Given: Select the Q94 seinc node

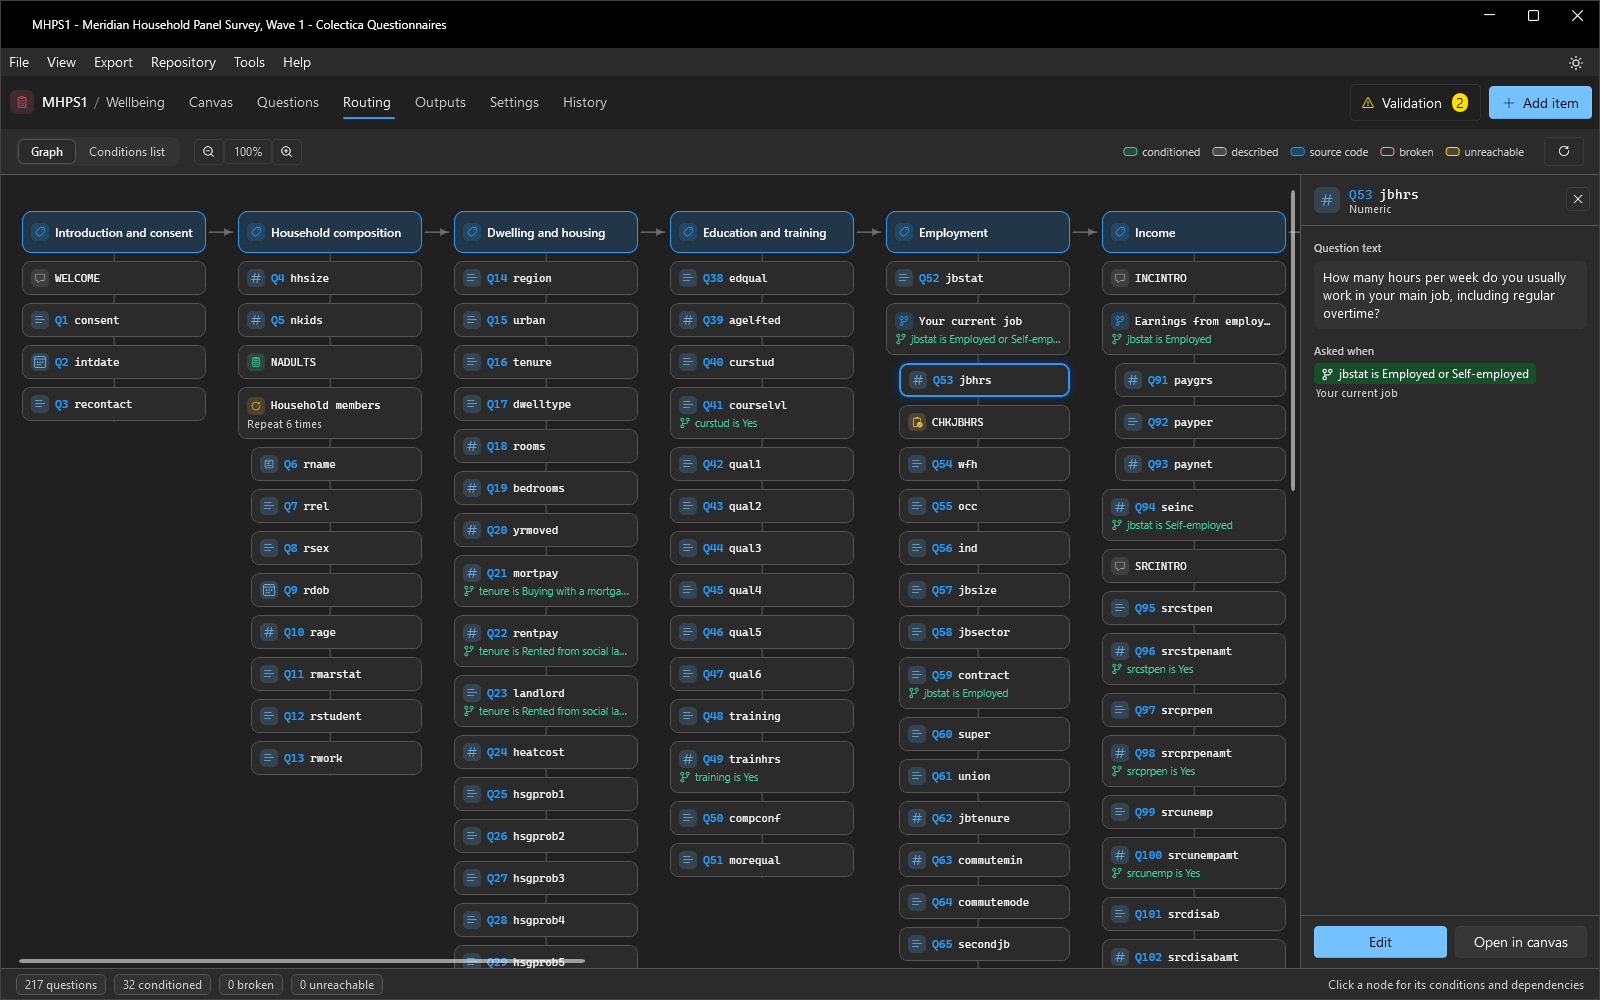Looking at the screenshot, I should [x=1194, y=515].
